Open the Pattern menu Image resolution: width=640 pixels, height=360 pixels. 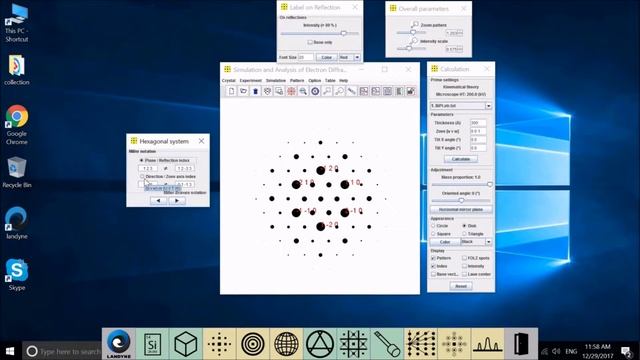[297, 81]
